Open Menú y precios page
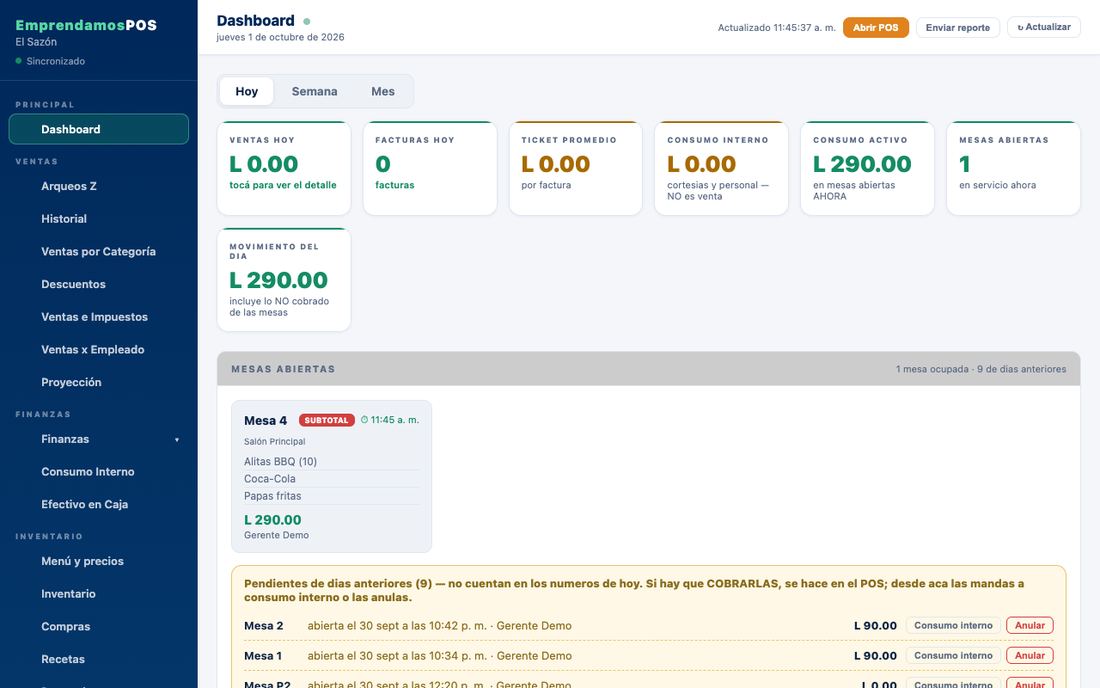This screenshot has width=1100, height=688. (x=99, y=561)
